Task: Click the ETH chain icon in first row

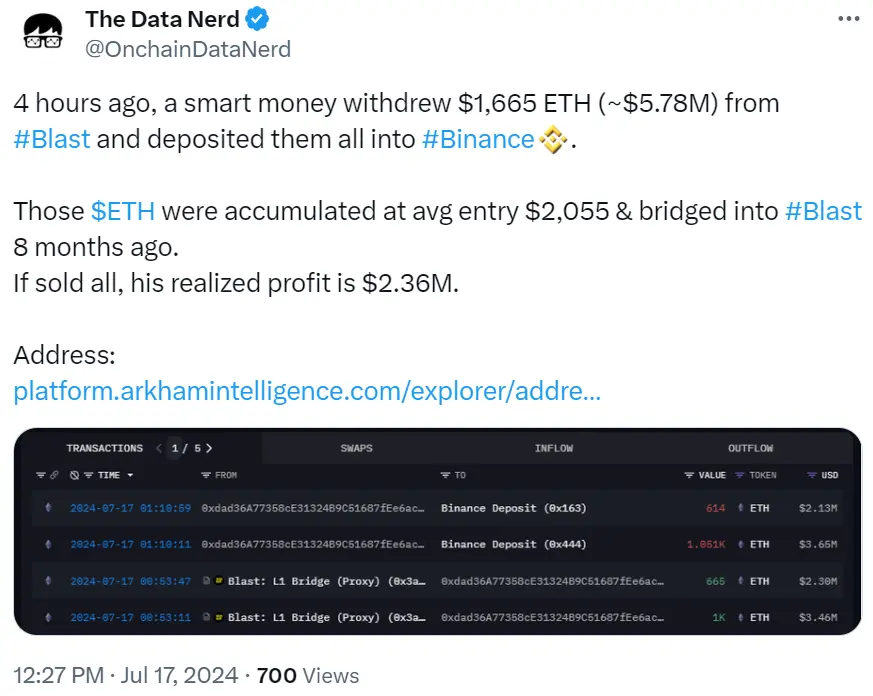Action: [49, 508]
